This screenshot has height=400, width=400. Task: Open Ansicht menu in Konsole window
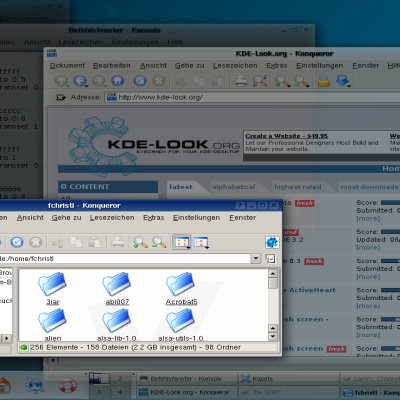37,42
